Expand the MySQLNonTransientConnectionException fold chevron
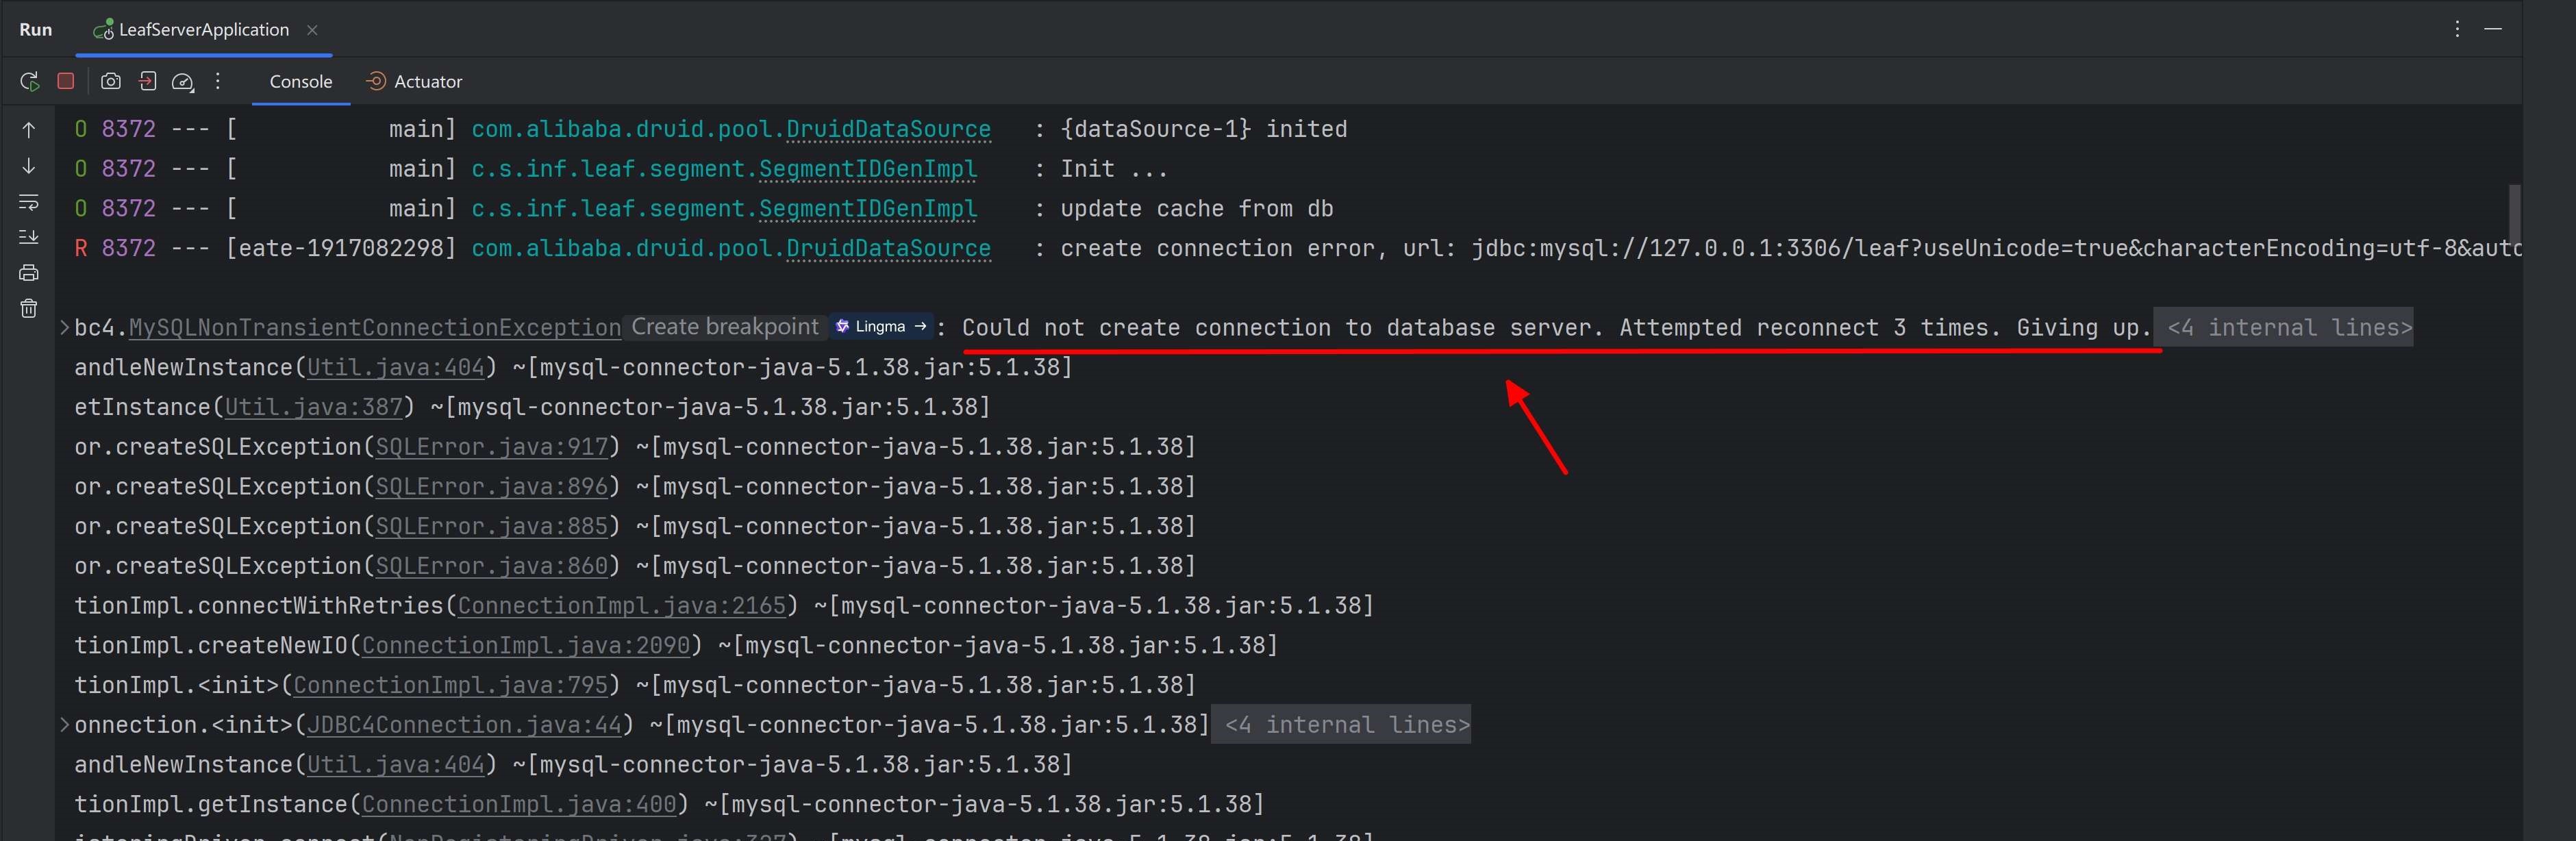 65,327
